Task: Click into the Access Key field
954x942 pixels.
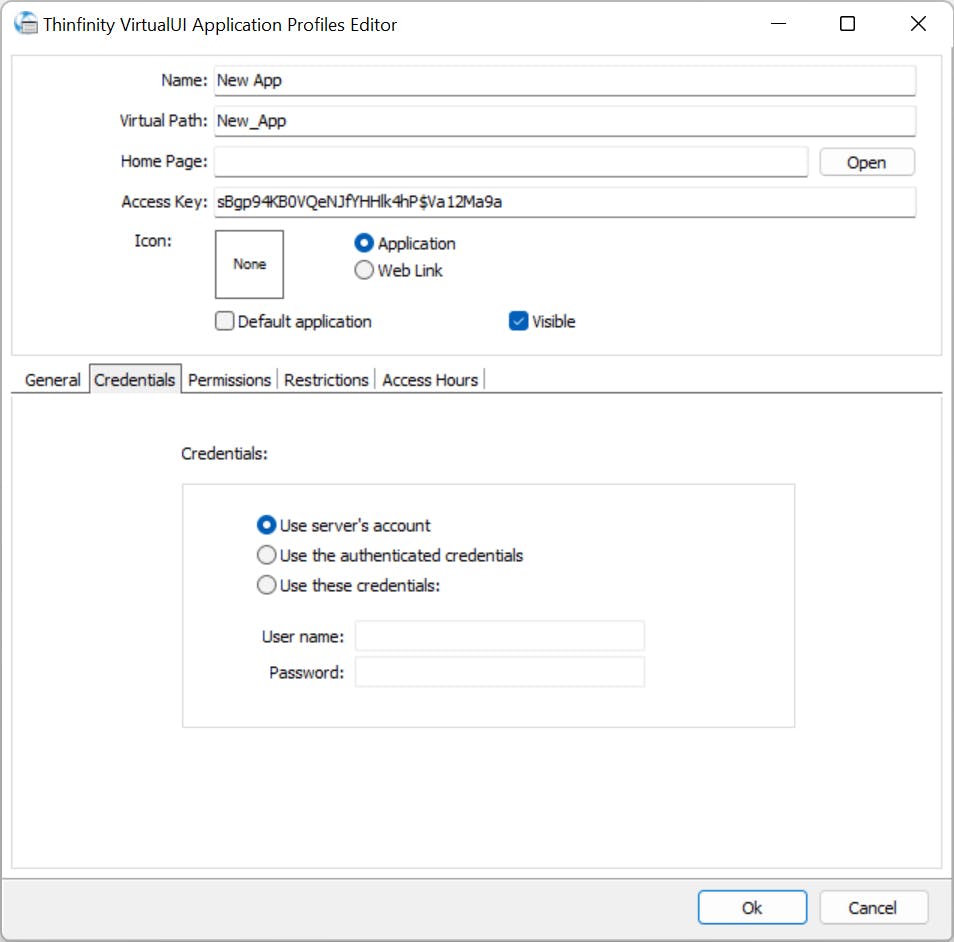Action: 564,202
